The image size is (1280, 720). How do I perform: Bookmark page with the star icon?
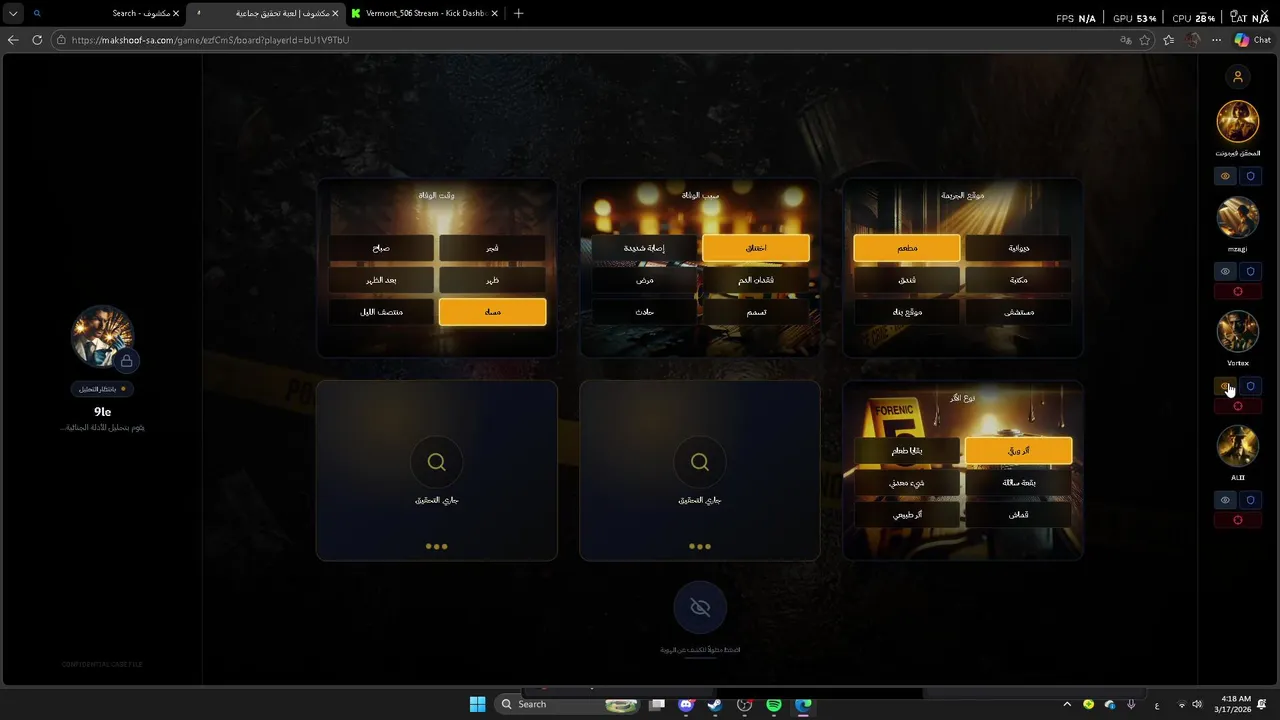tap(1145, 40)
